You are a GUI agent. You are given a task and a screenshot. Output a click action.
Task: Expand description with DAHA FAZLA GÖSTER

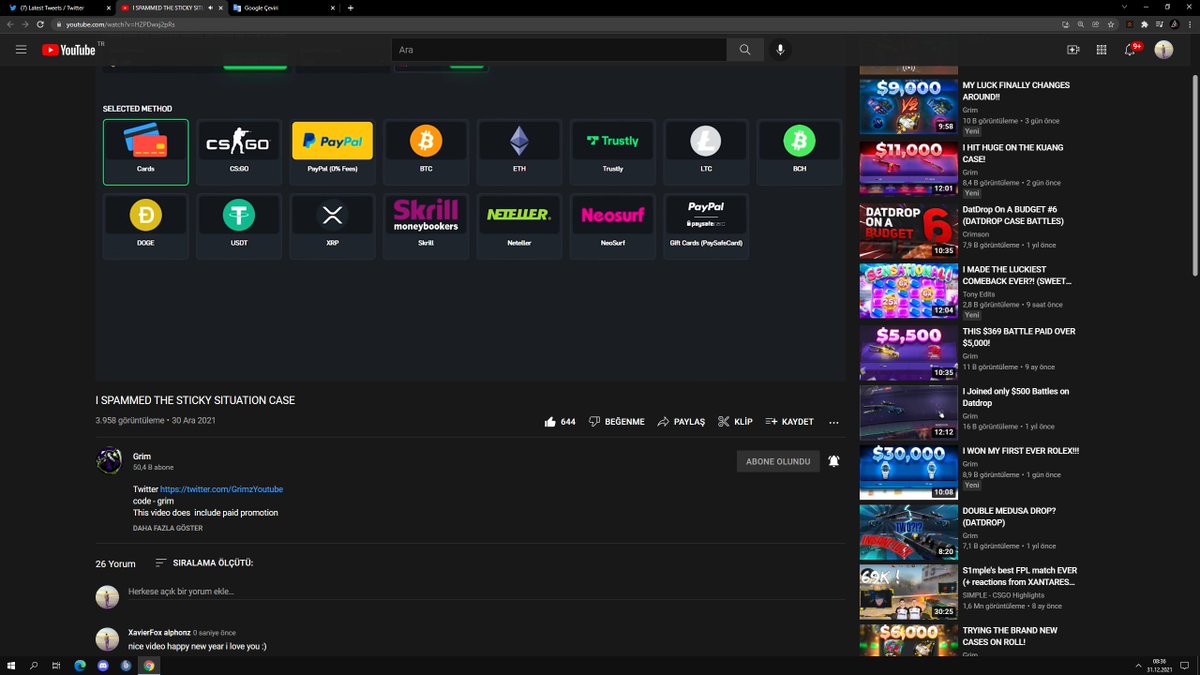pos(168,528)
